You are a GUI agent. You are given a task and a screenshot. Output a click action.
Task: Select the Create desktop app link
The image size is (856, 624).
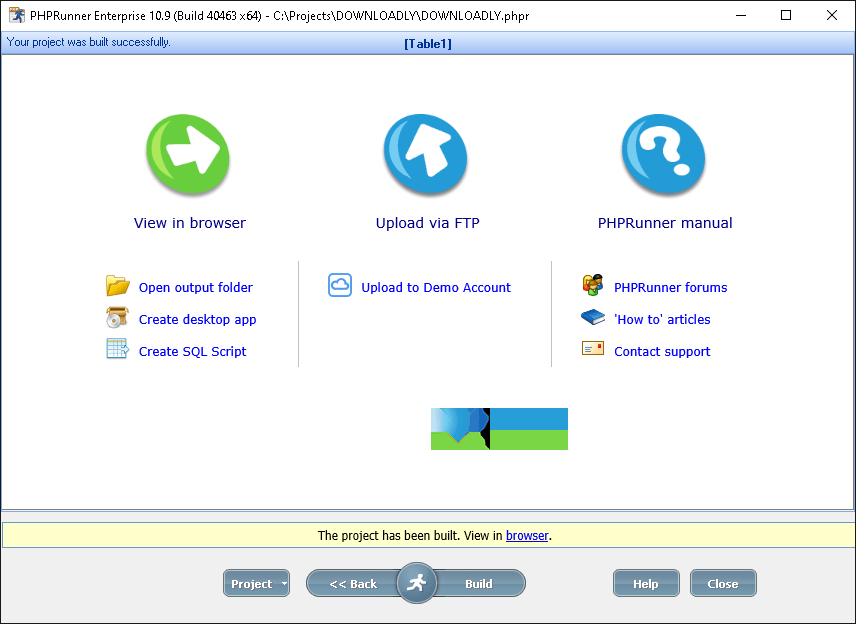point(197,319)
